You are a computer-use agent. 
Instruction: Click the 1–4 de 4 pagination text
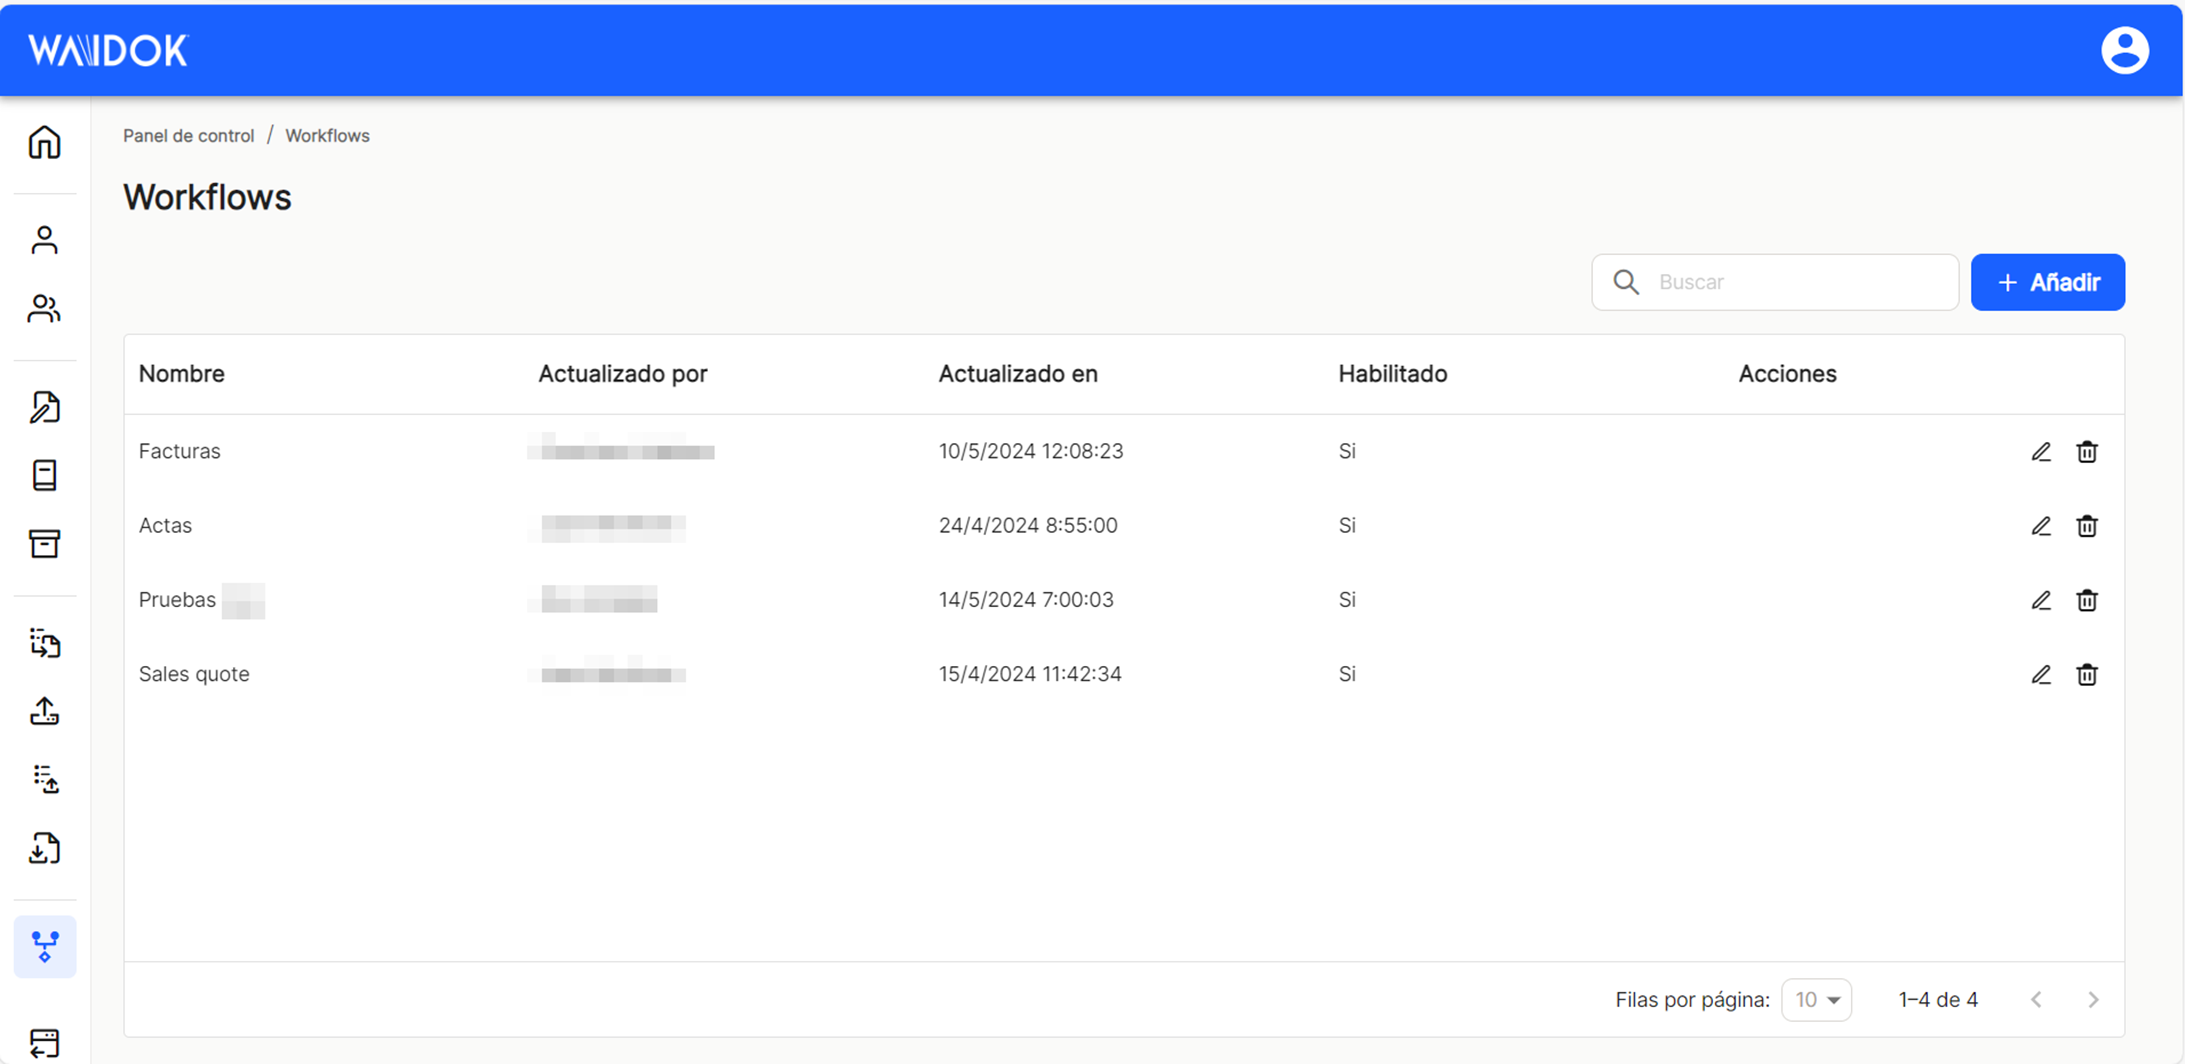pyautogui.click(x=1938, y=1000)
